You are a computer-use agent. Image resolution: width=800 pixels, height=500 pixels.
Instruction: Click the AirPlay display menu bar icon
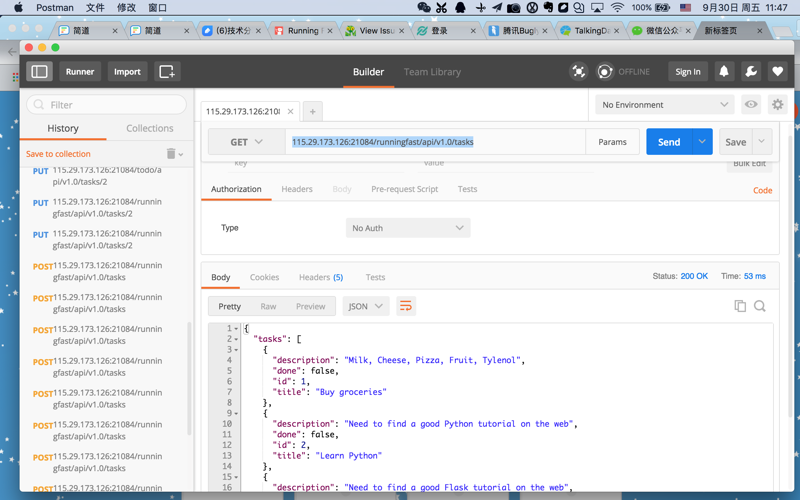click(597, 7)
